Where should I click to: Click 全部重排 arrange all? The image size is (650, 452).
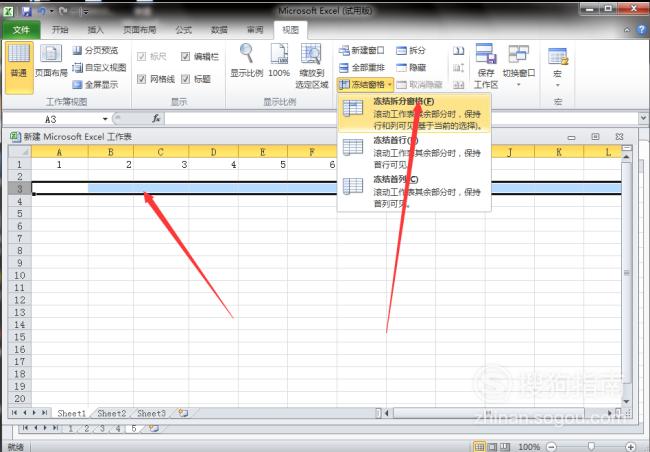coord(361,67)
